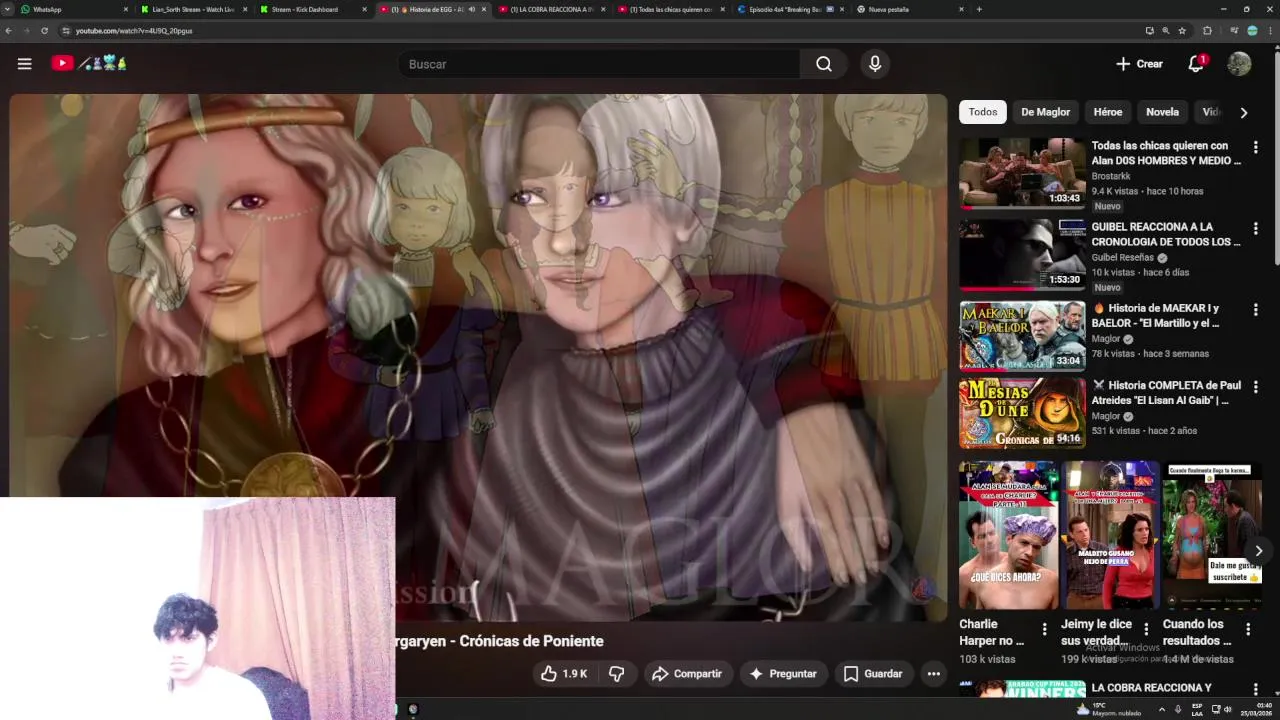Open the Dale me gusta short thumbnail
This screenshot has height=720, width=1280.
(x=1212, y=535)
